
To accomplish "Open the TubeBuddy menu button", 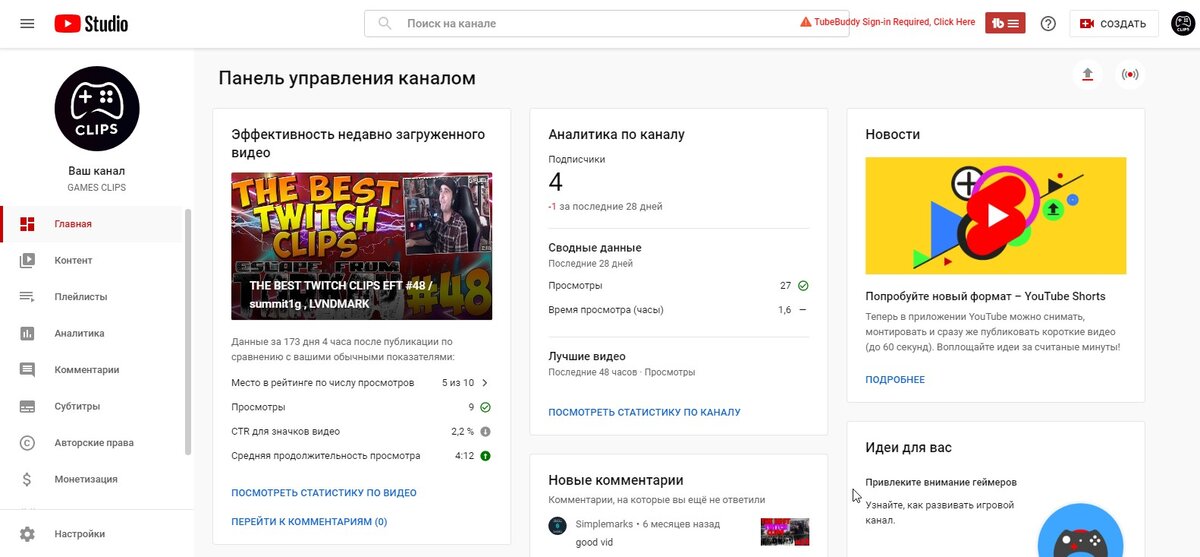I will (x=1005, y=23).
